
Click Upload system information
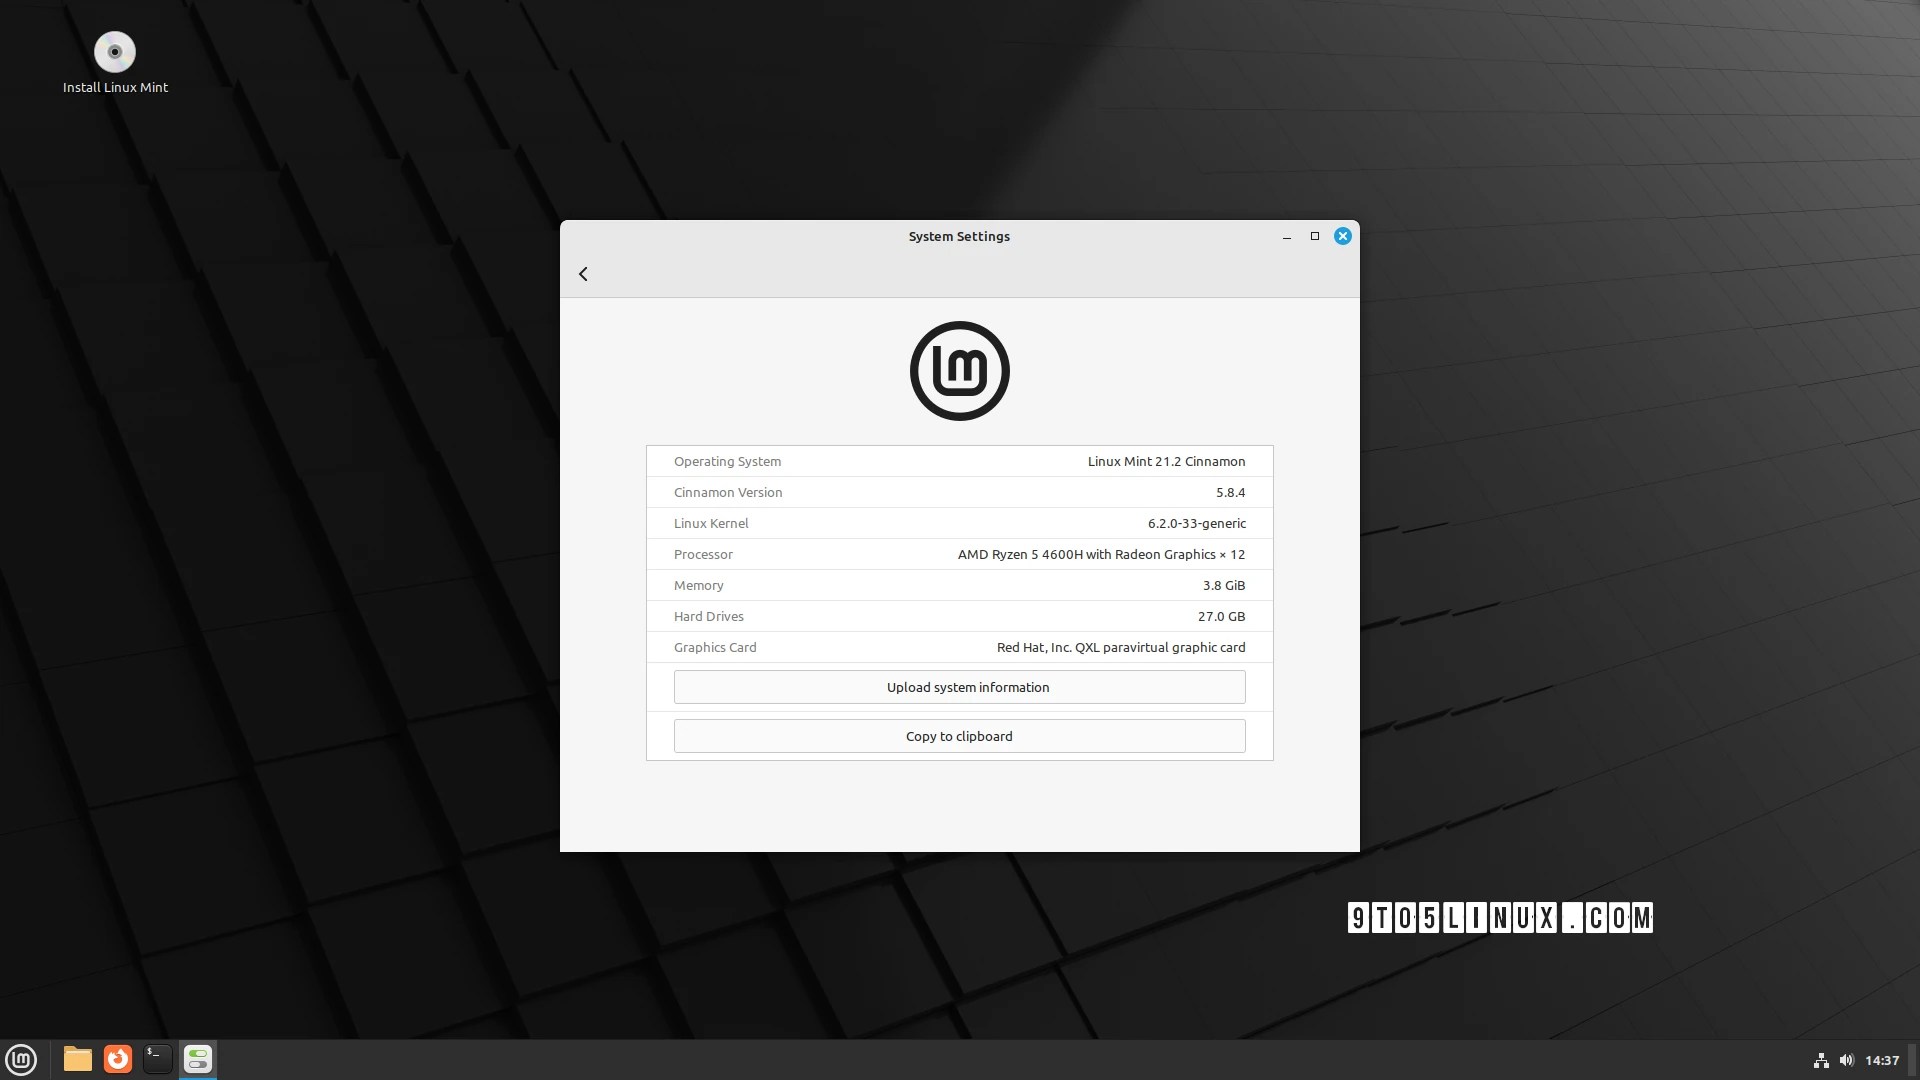click(959, 687)
